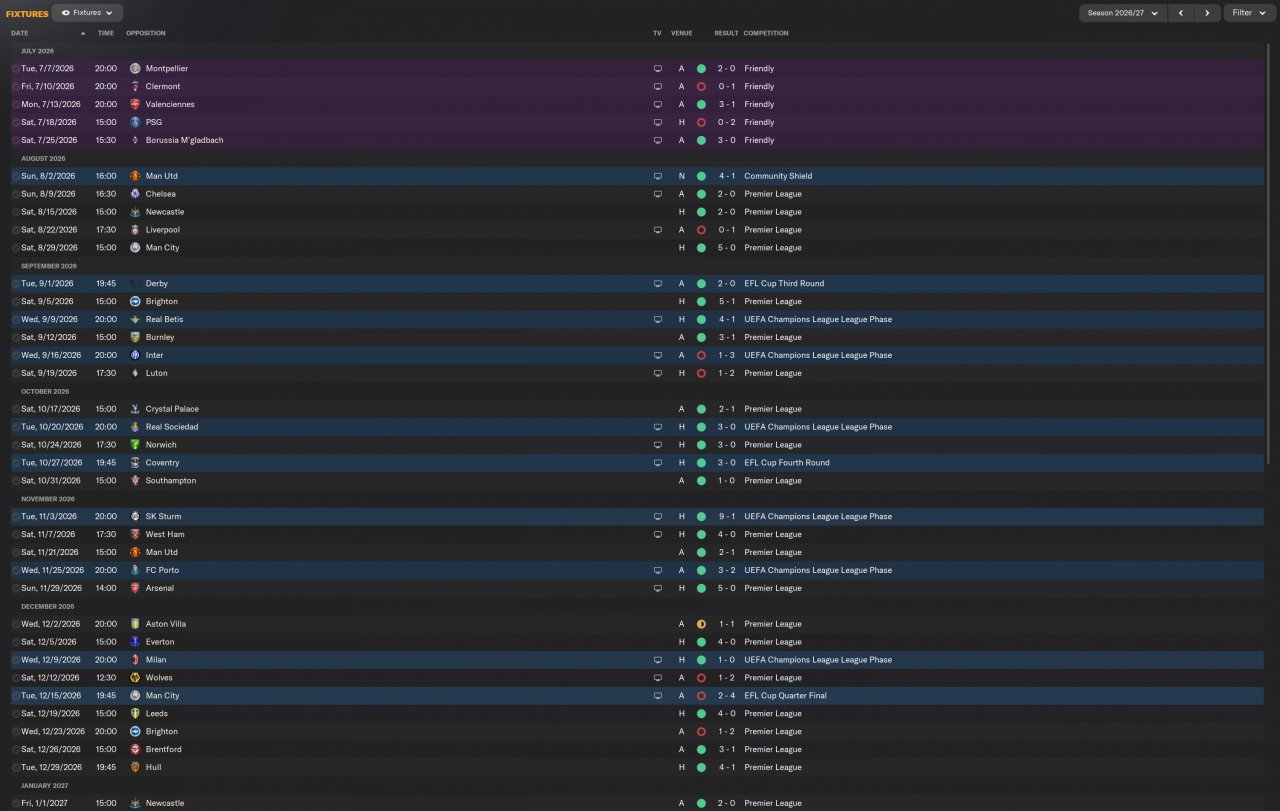This screenshot has width=1280, height=811.
Task: Click the red loss indicator on the Clermont row
Action: pos(701,87)
